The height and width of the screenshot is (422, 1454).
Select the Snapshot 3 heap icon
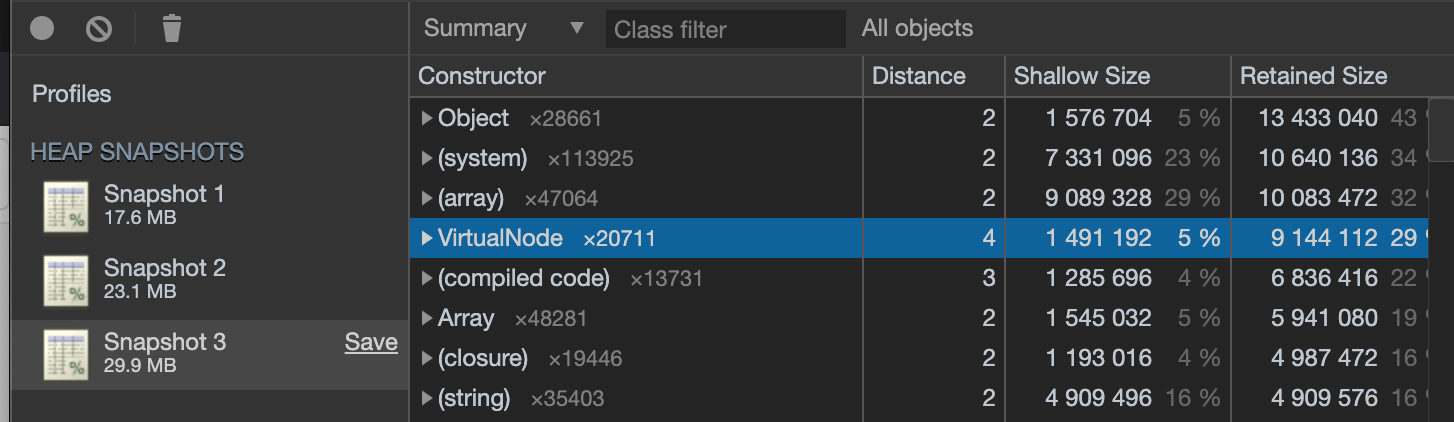pyautogui.click(x=66, y=355)
